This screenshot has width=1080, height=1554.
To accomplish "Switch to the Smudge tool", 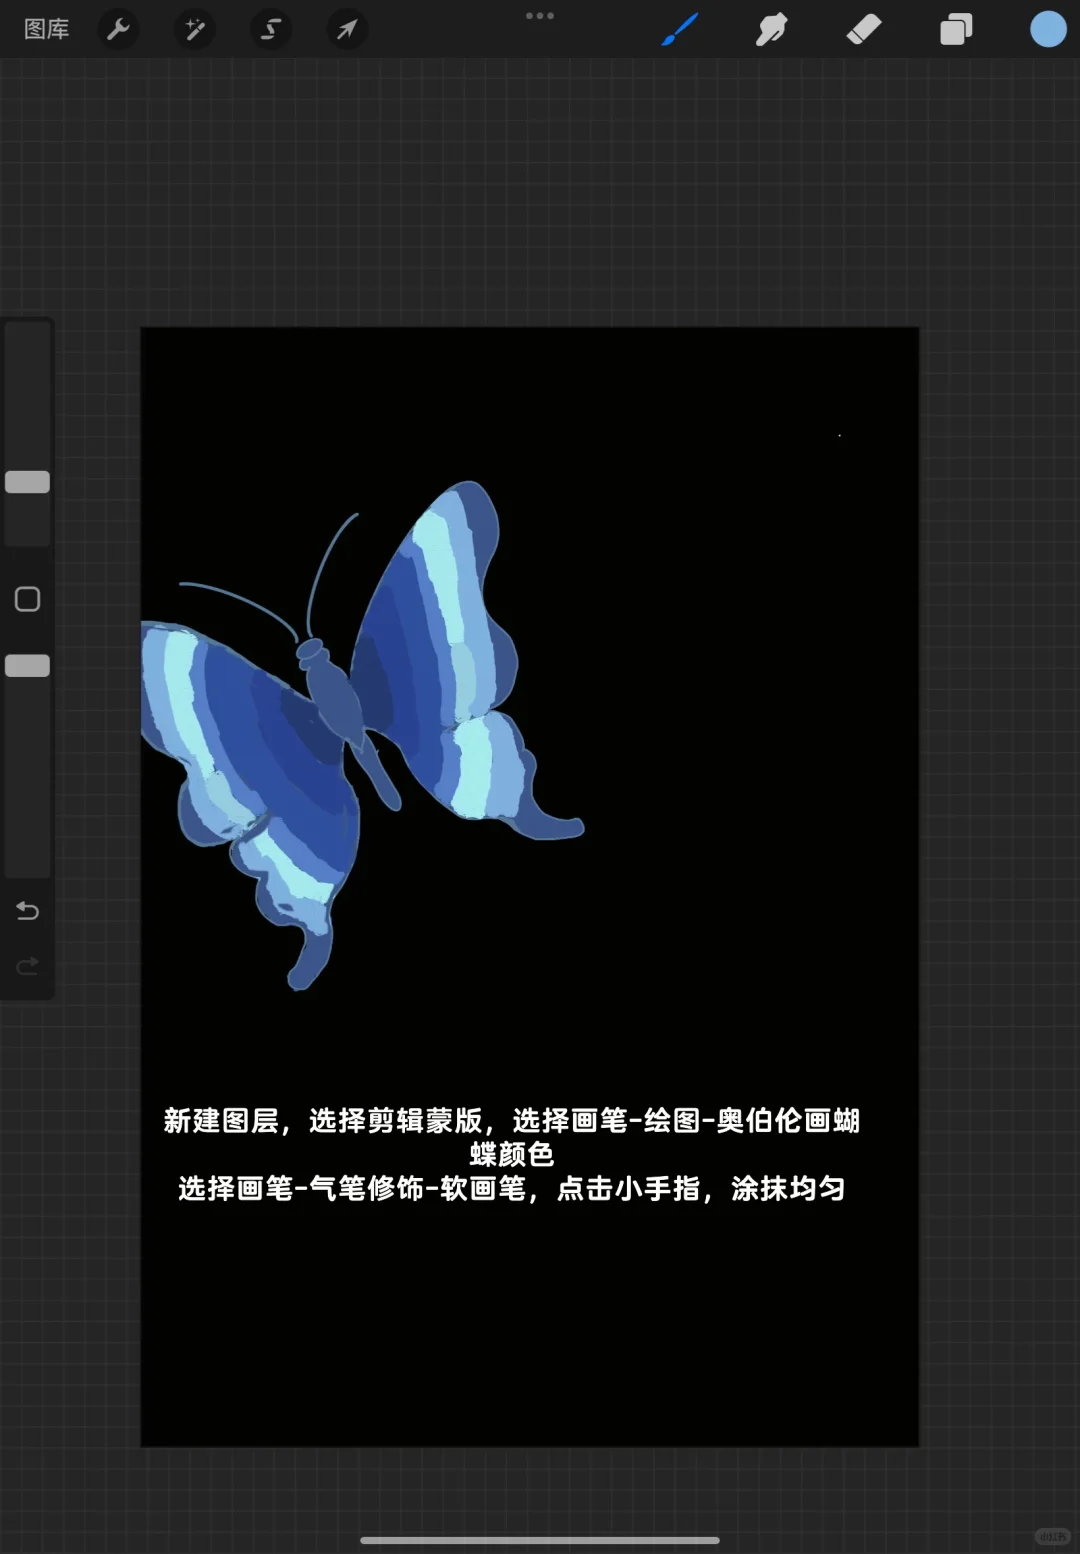I will pos(771,29).
